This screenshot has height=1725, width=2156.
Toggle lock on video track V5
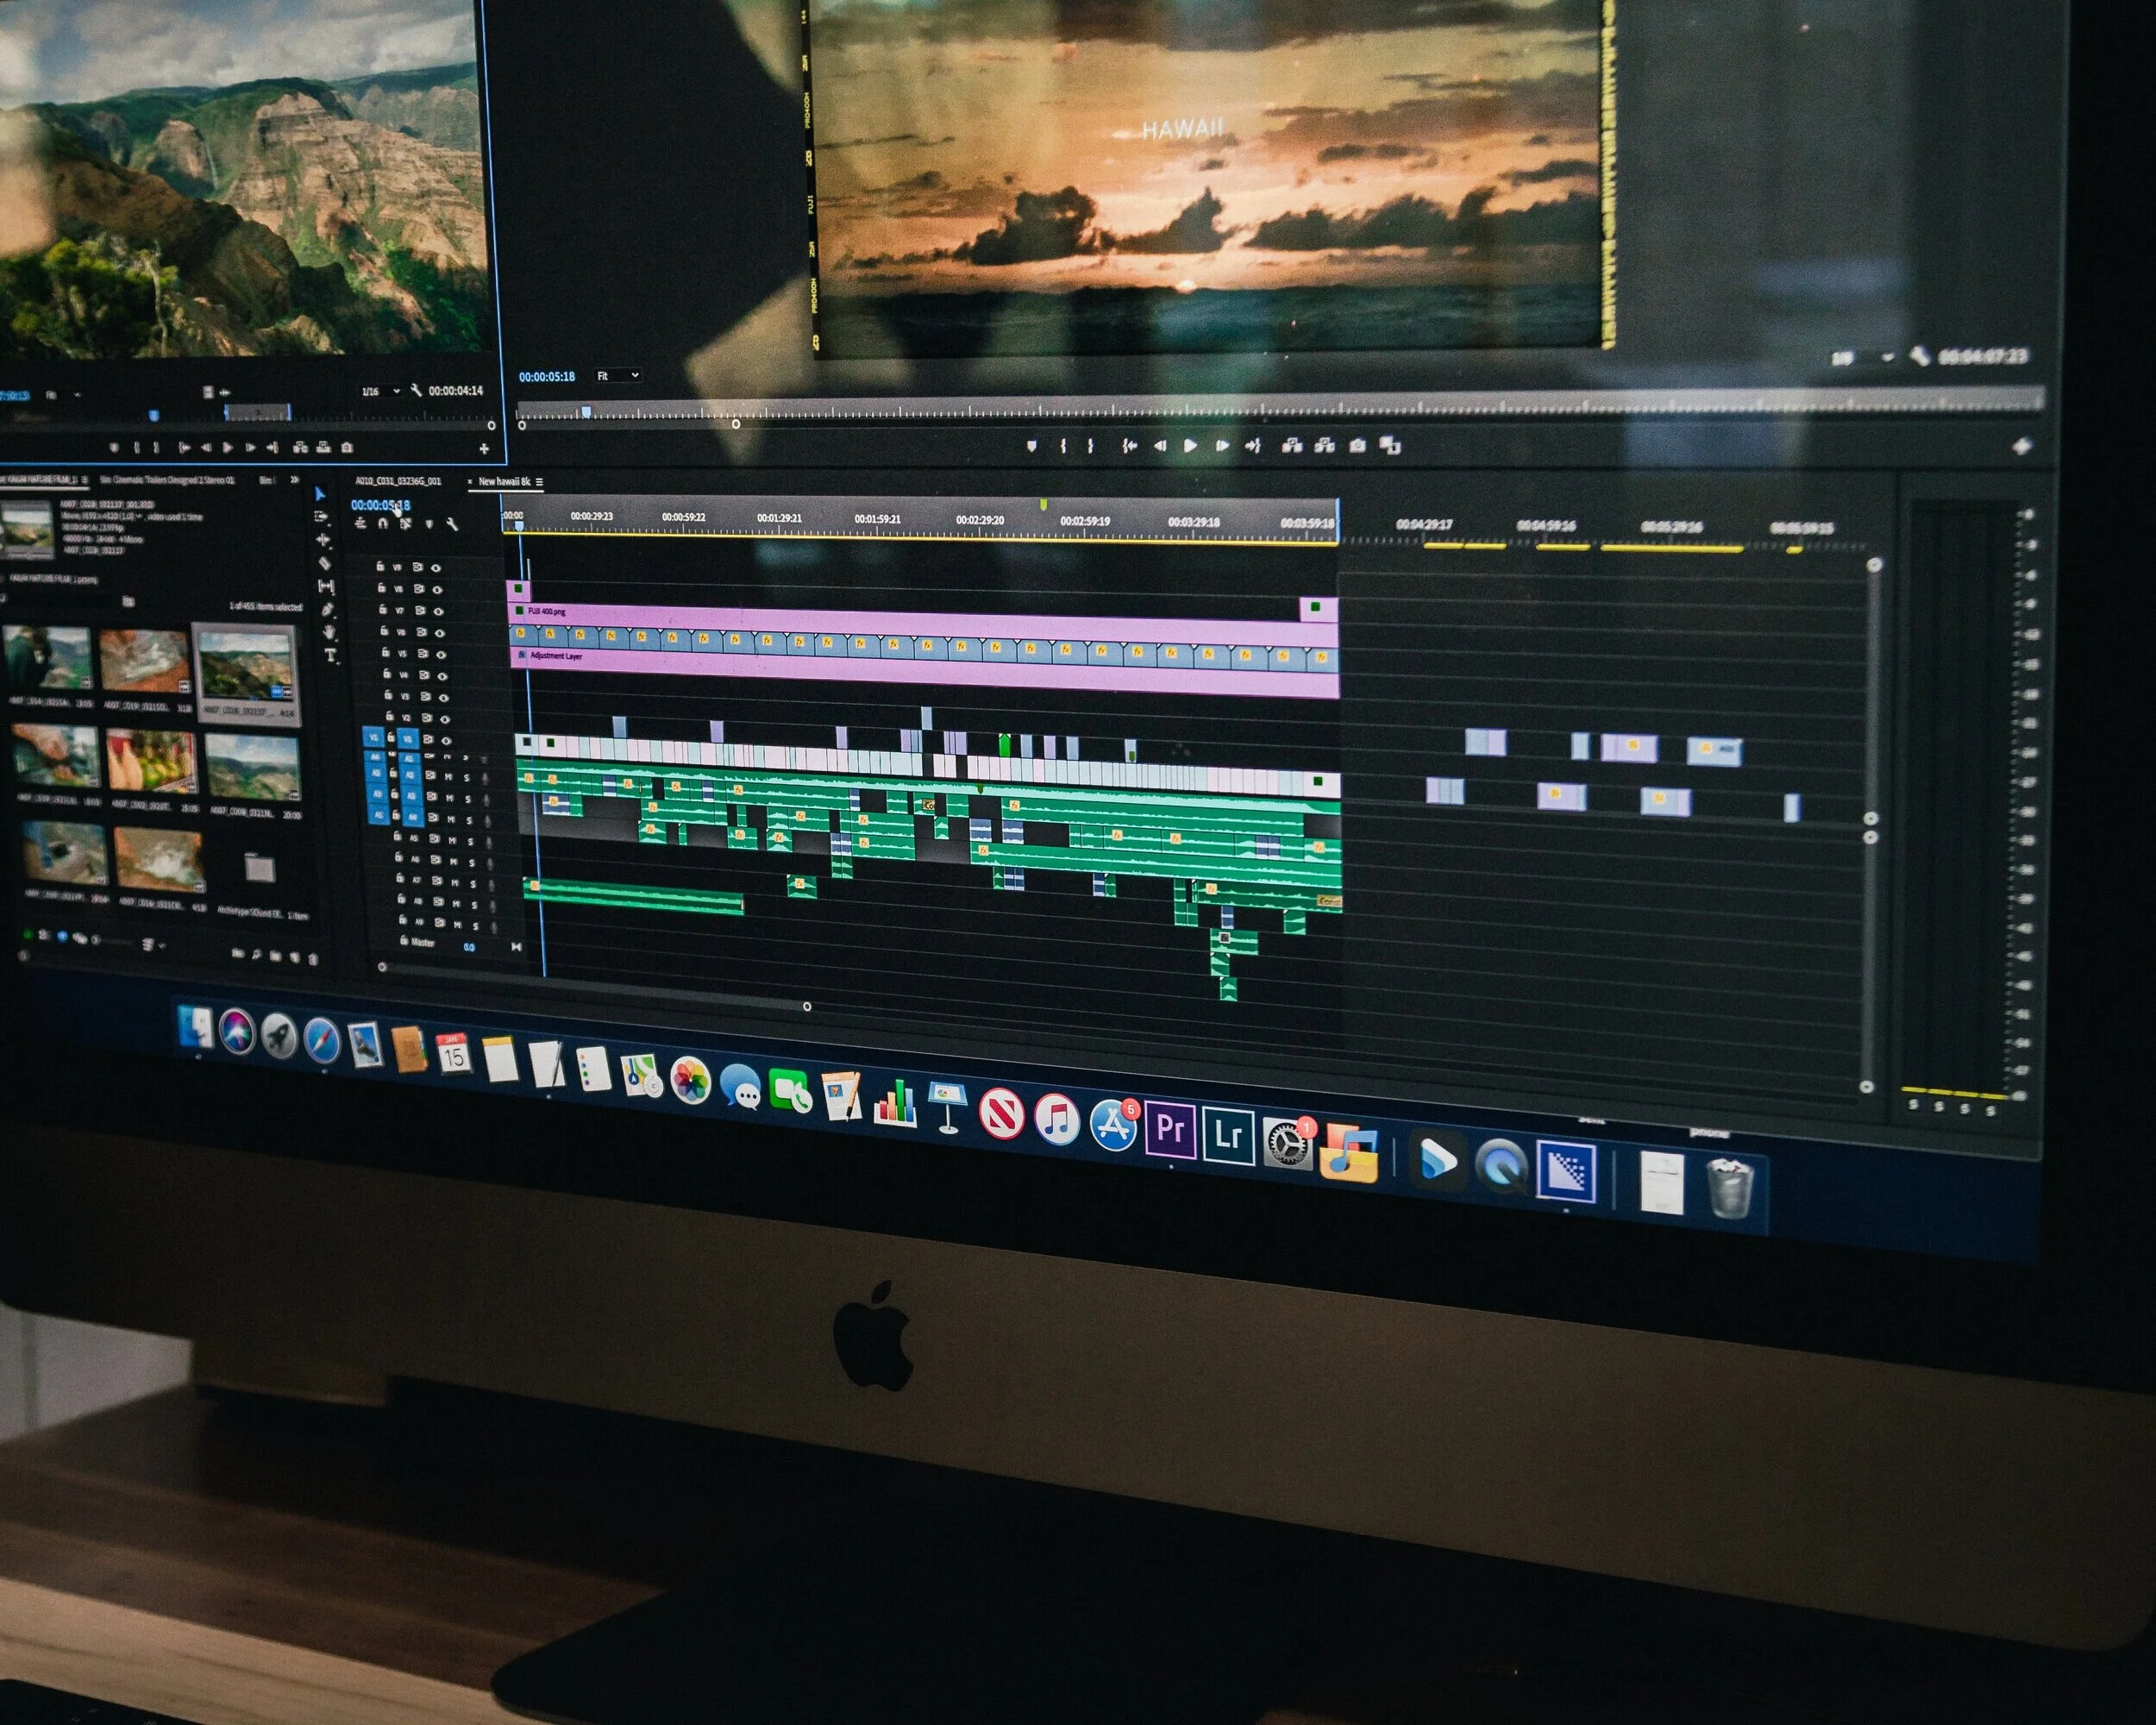point(386,651)
